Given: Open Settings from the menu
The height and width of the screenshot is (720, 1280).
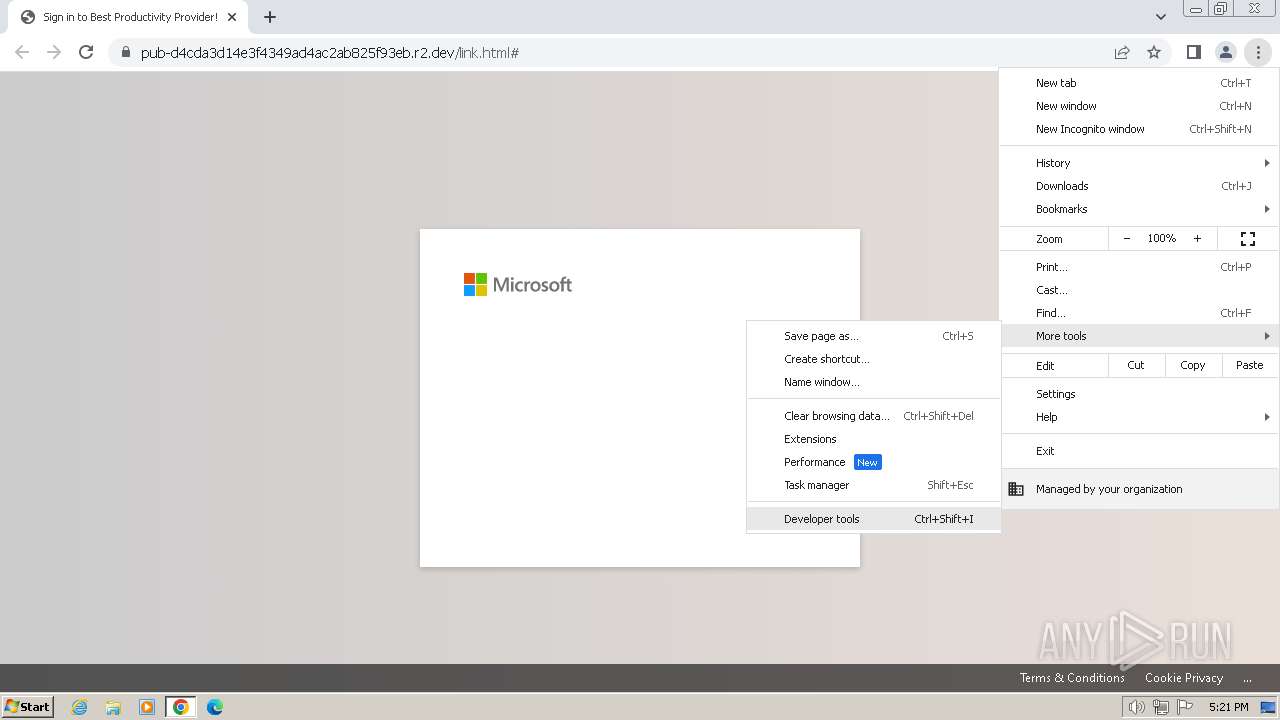Looking at the screenshot, I should [1140, 394].
